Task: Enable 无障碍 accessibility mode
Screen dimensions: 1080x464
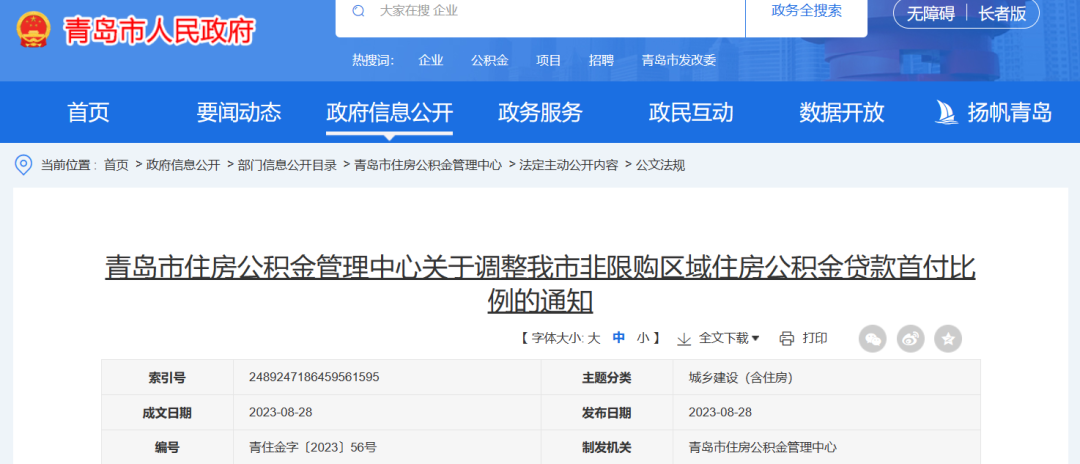Action: point(930,13)
